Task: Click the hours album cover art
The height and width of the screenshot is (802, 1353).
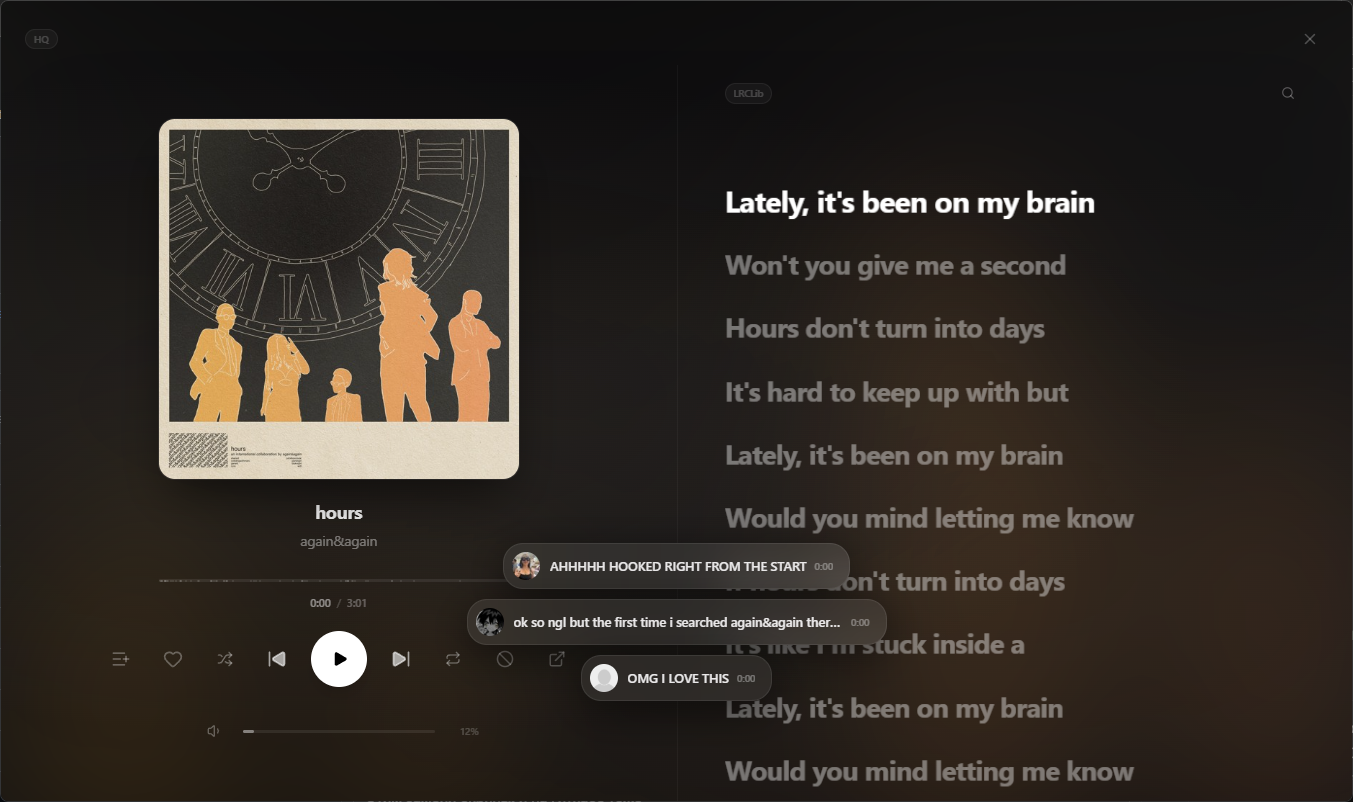Action: 339,299
